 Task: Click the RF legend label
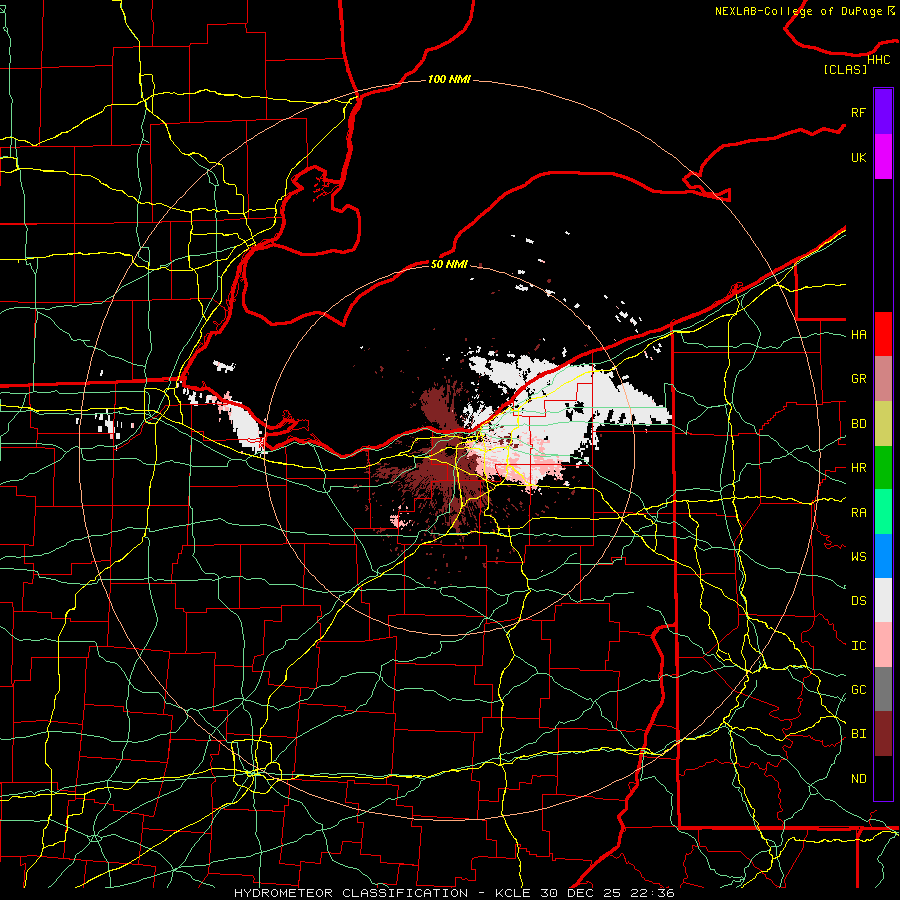858,112
